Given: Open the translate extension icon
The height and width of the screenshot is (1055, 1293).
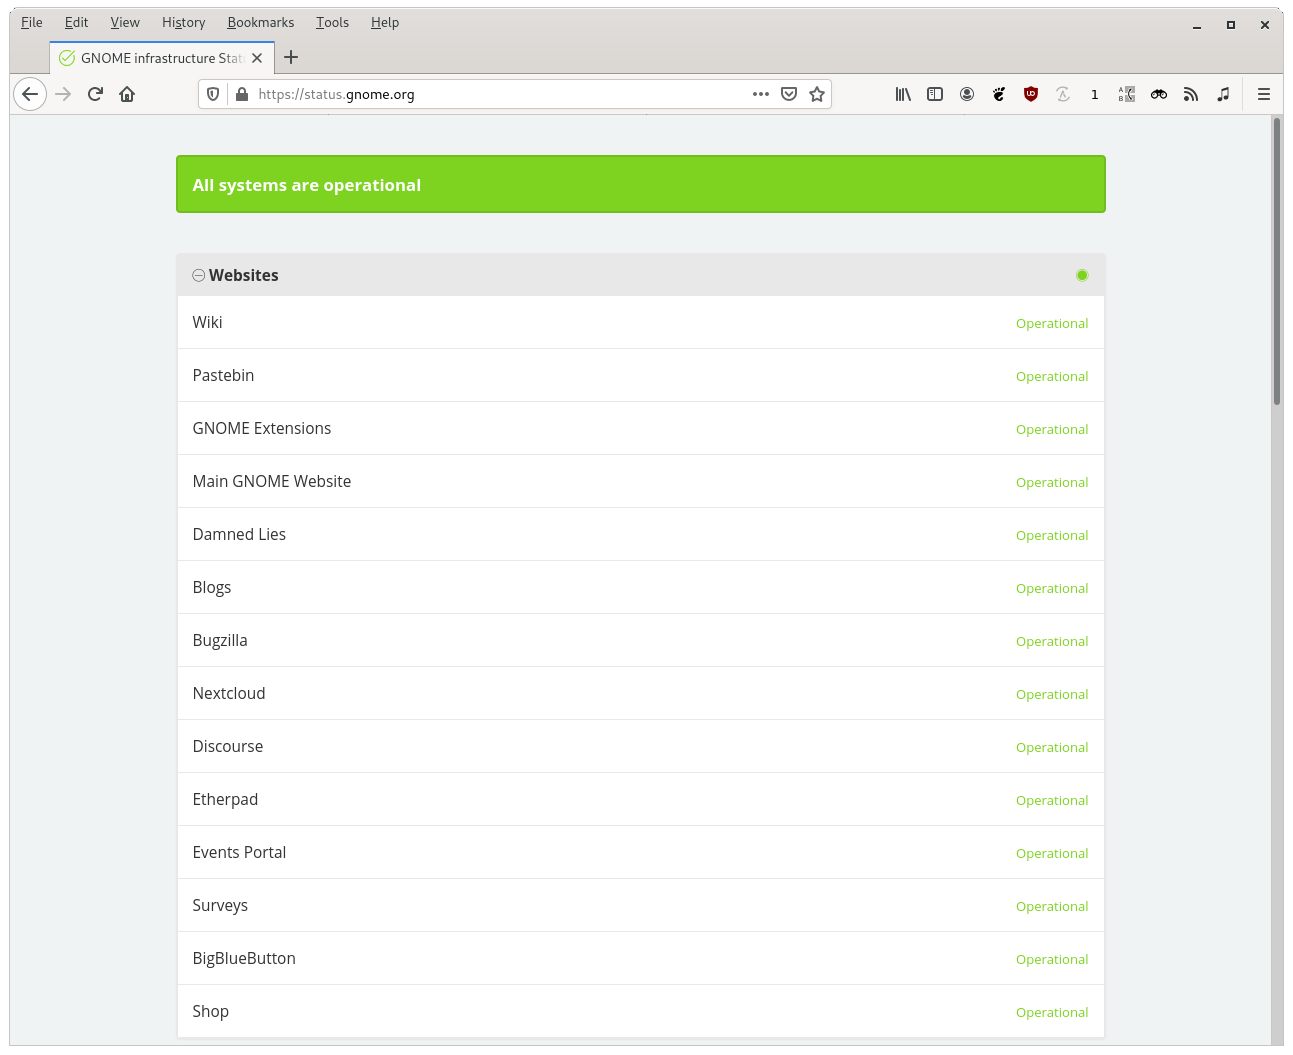Looking at the screenshot, I should click(x=1127, y=94).
